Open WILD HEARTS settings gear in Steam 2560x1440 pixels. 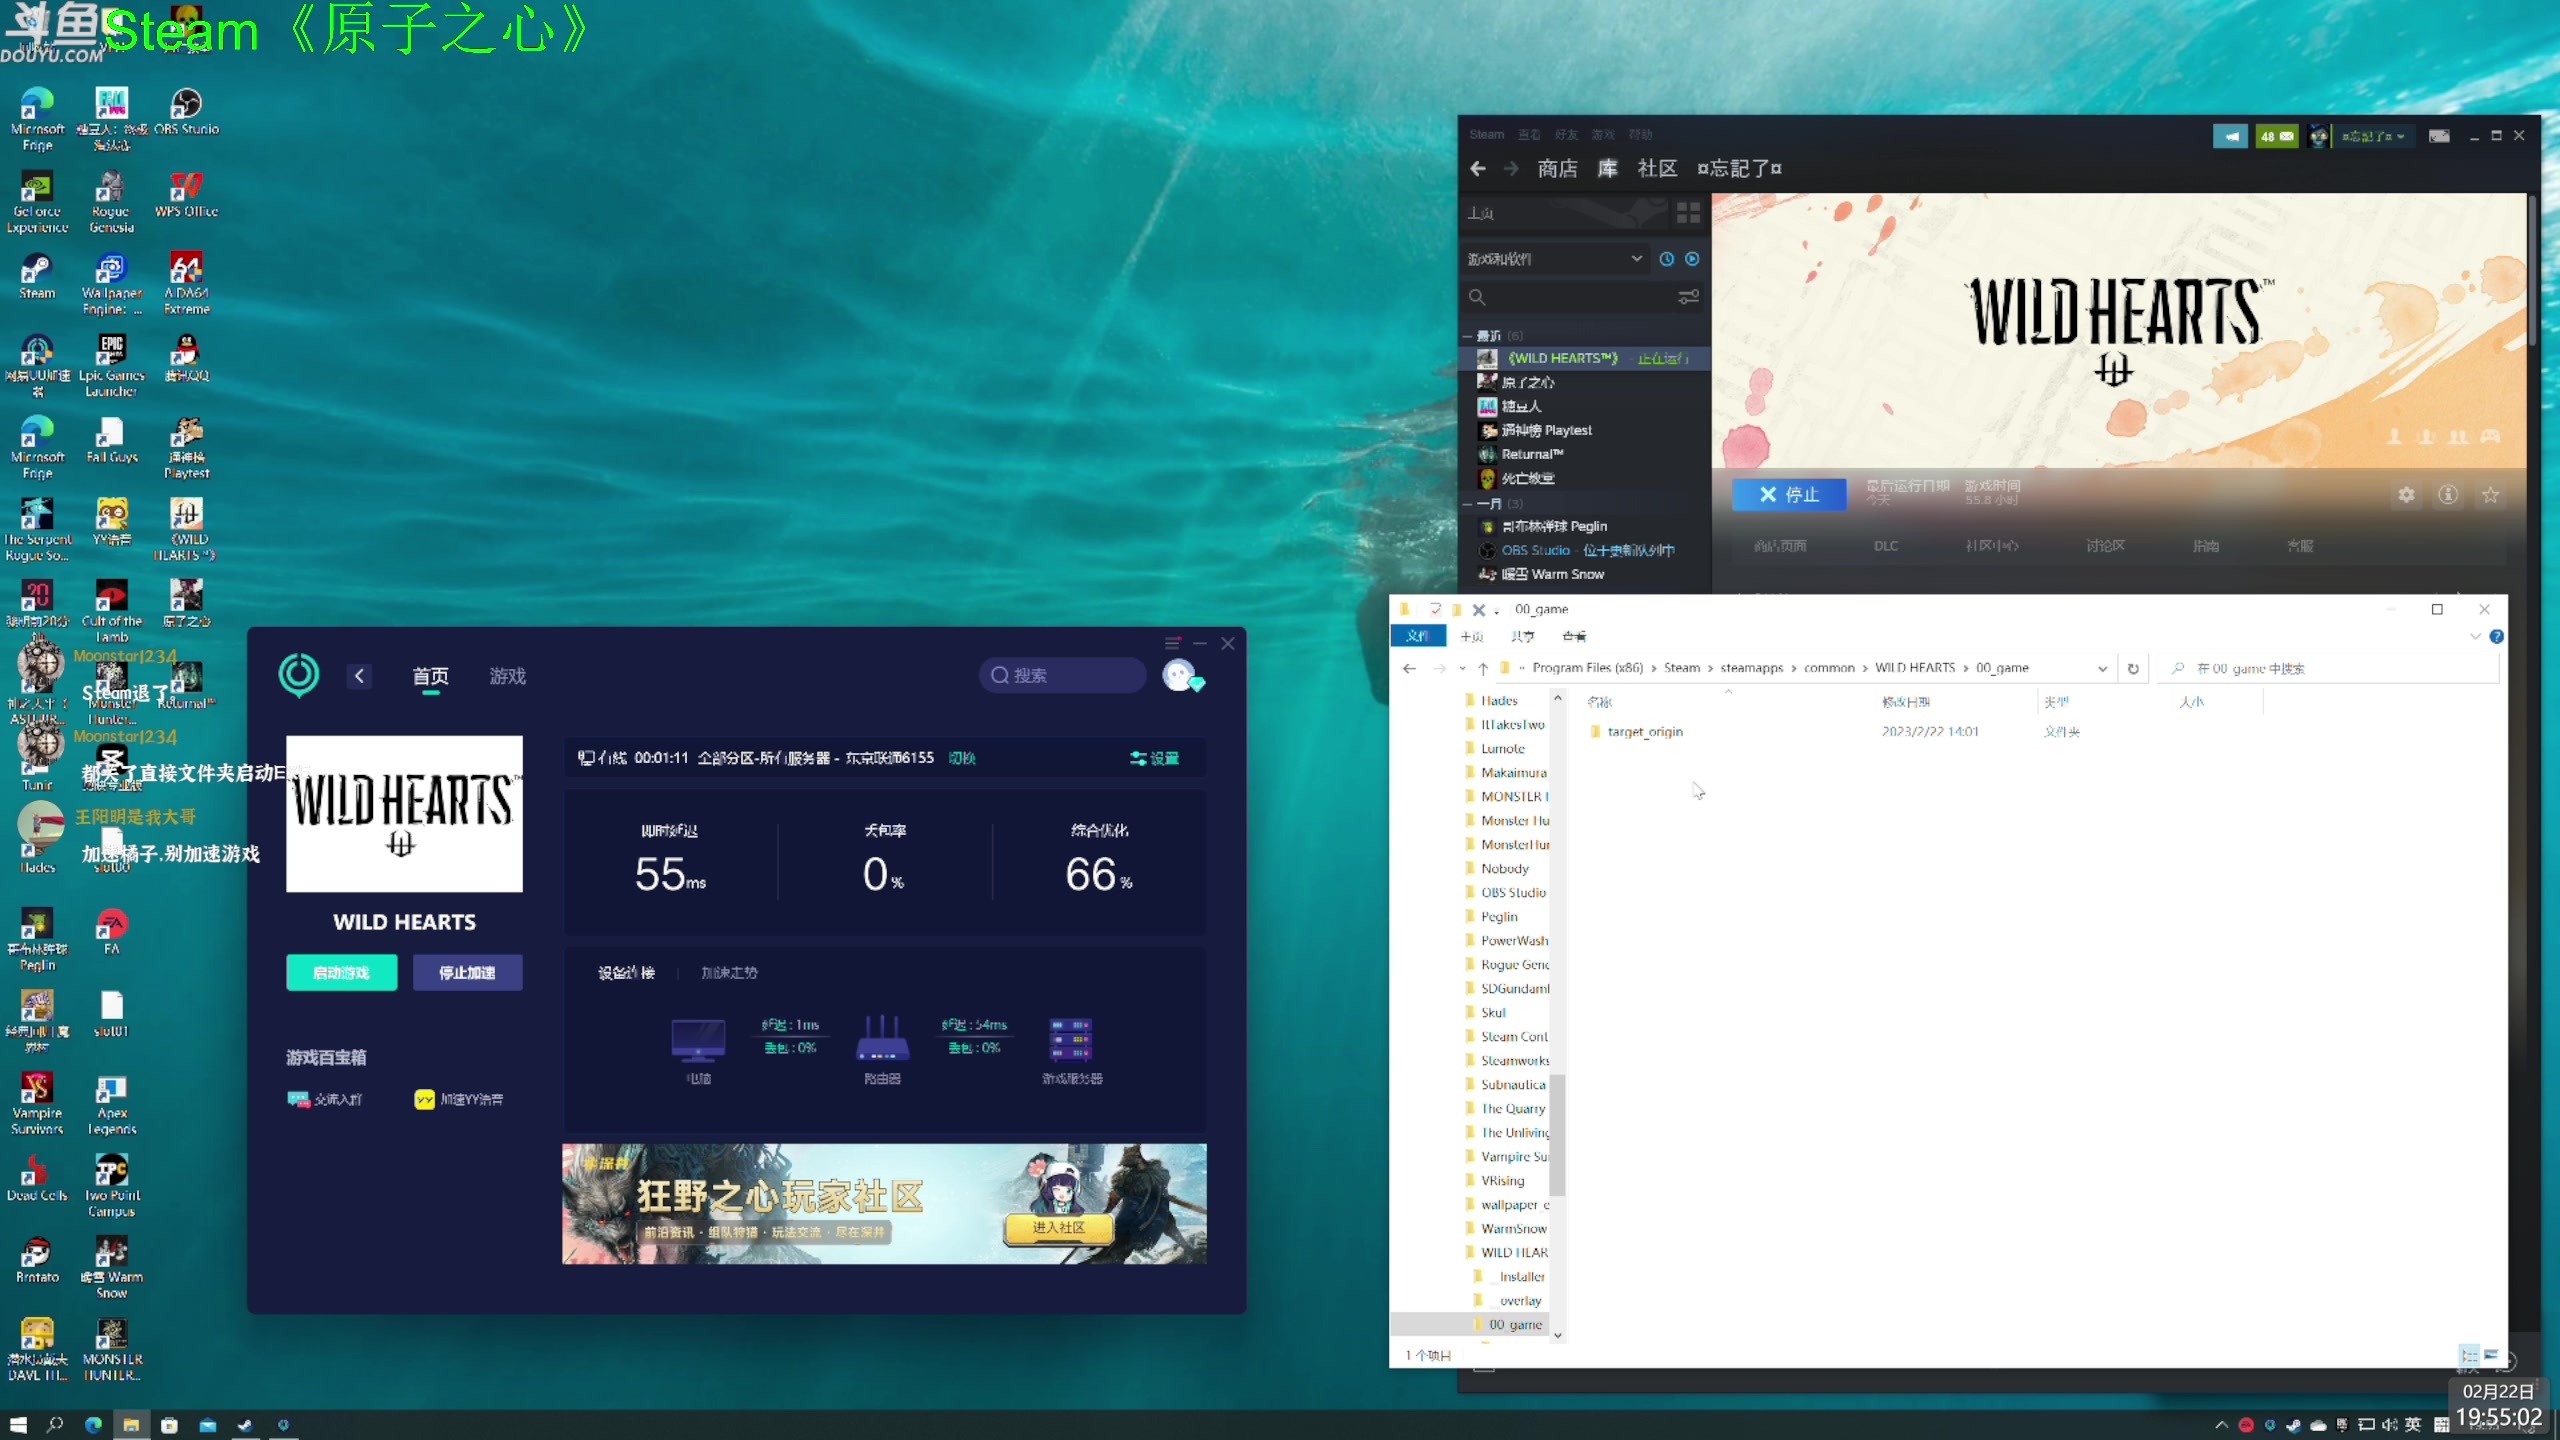click(2406, 495)
